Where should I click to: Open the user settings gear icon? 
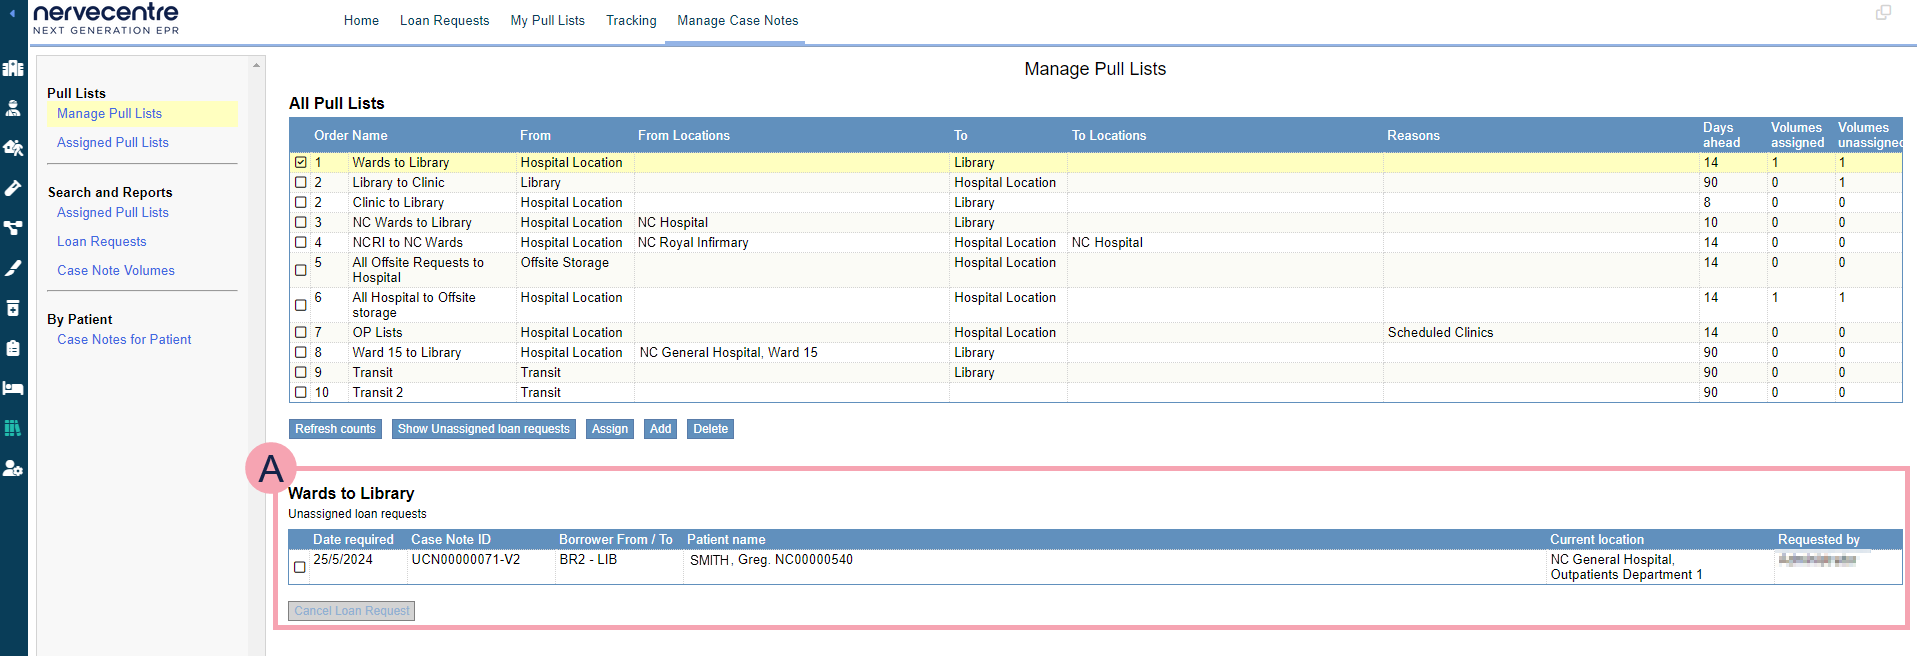coord(13,468)
